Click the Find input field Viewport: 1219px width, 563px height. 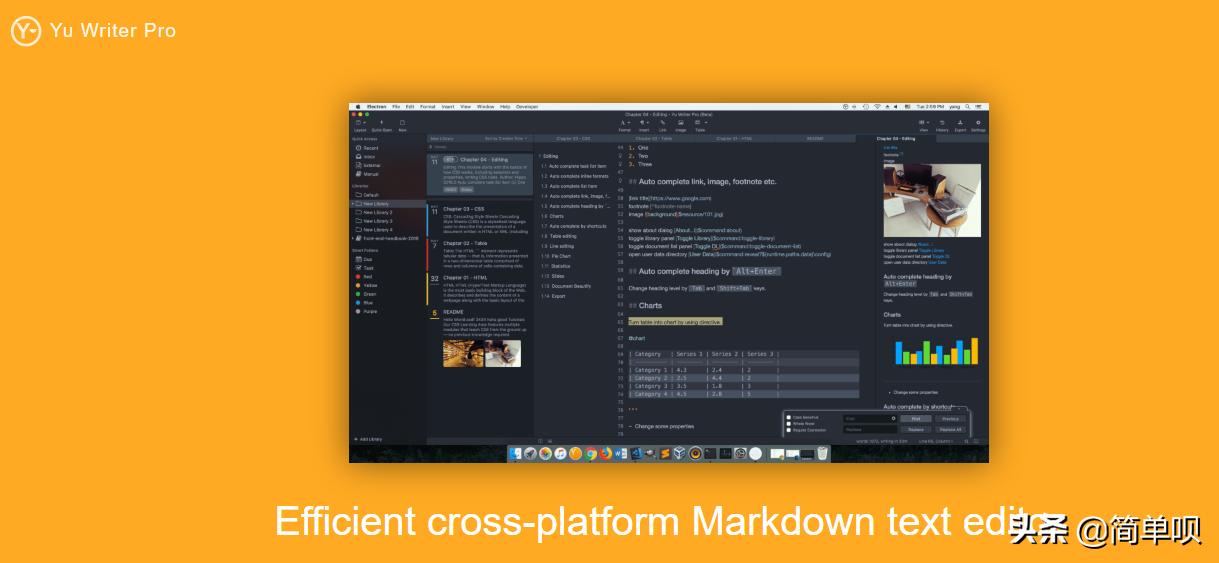pos(870,418)
